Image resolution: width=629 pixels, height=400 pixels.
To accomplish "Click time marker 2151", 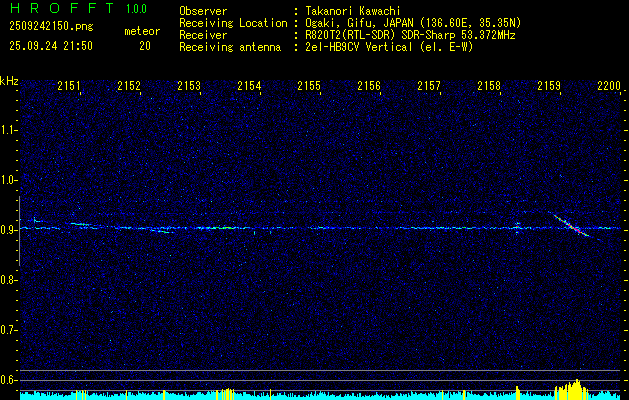I will (x=69, y=85).
